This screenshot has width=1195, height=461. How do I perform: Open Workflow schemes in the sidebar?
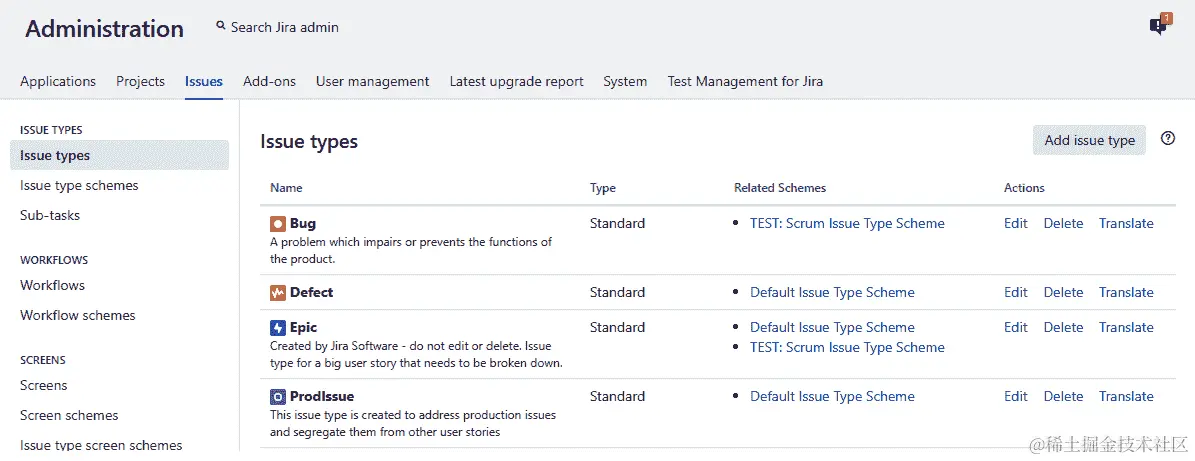click(x=78, y=316)
